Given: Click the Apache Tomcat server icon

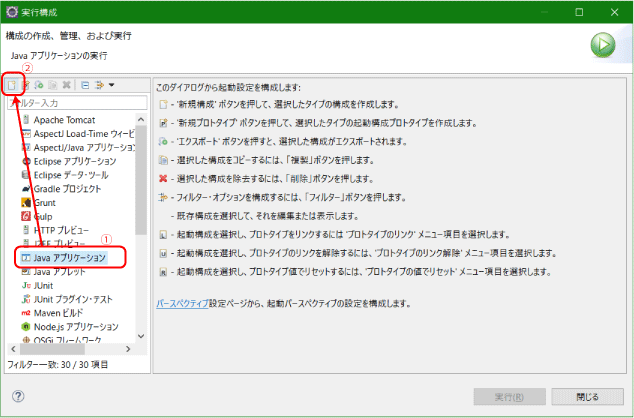Looking at the screenshot, I should pyautogui.click(x=26, y=120).
